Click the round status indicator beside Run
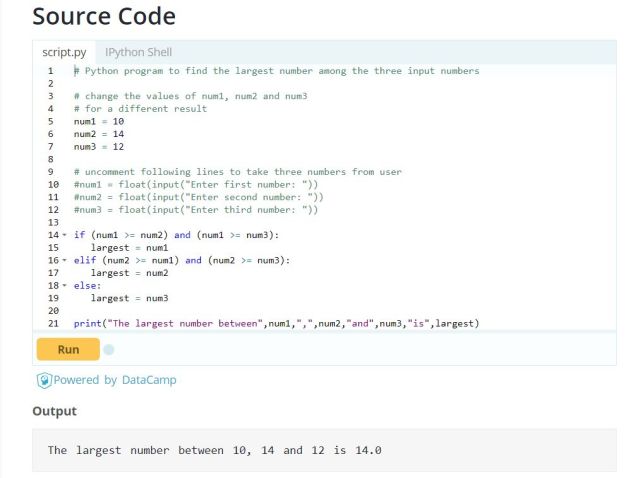 click(x=109, y=350)
